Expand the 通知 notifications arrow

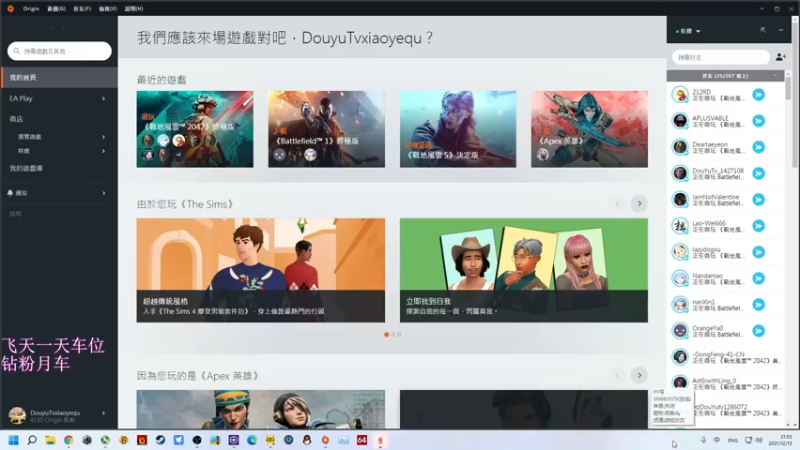(x=104, y=193)
